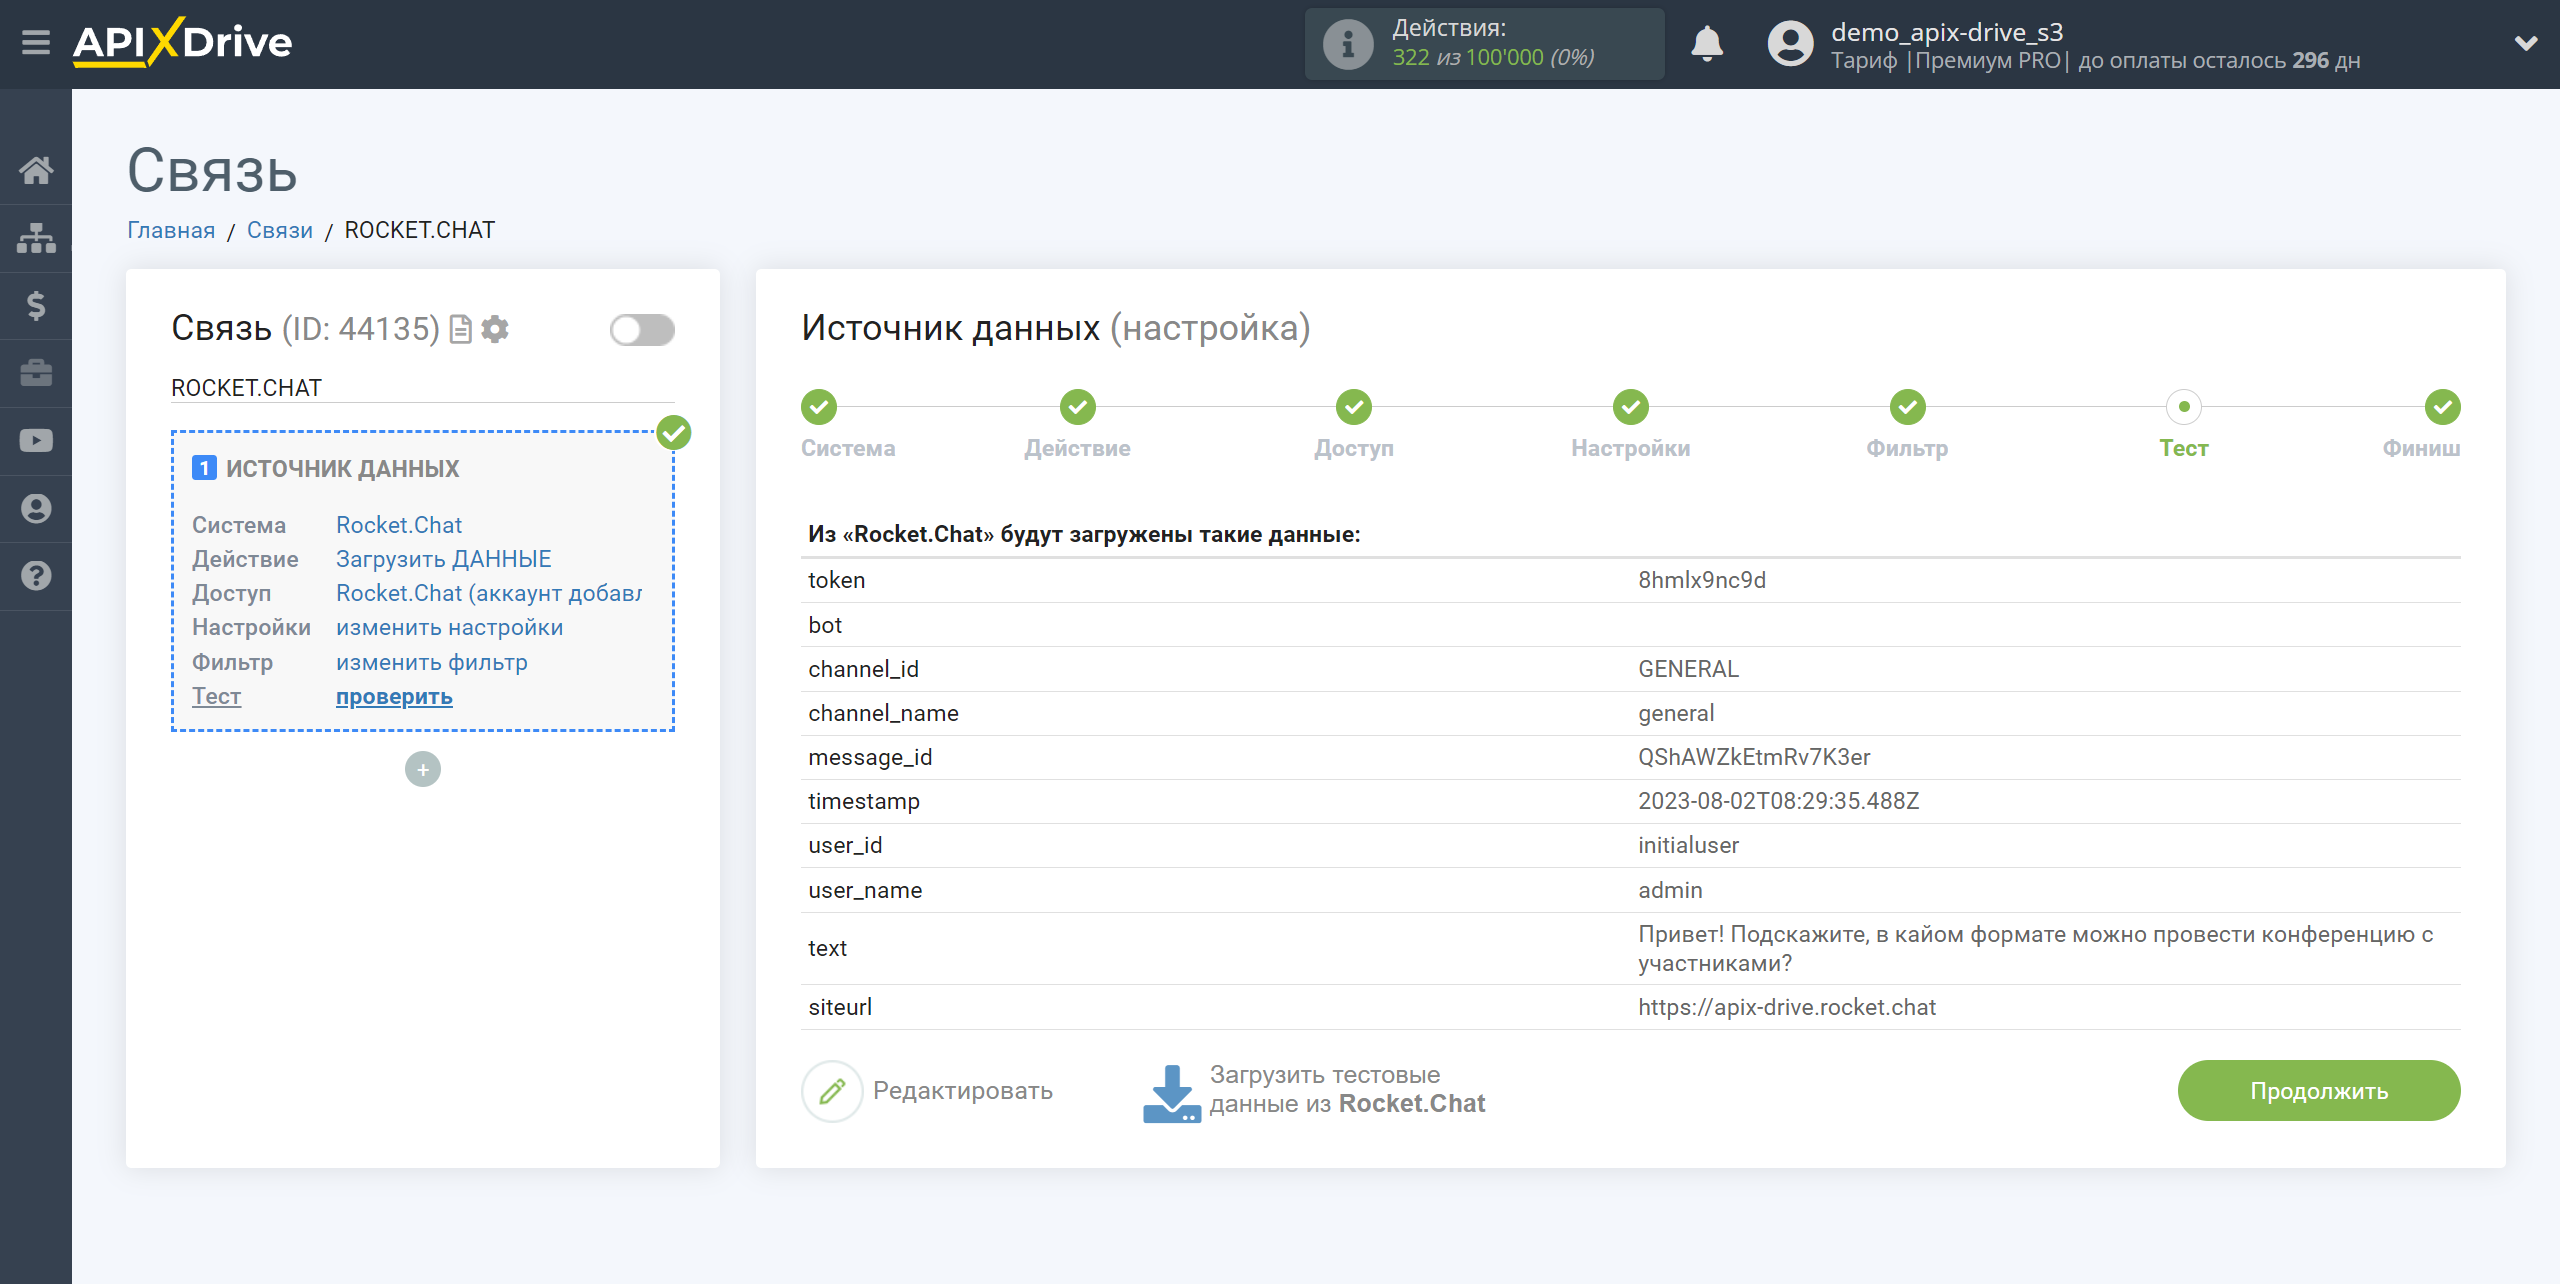Select the Система step
Image resolution: width=2560 pixels, height=1284 pixels.
(819, 407)
